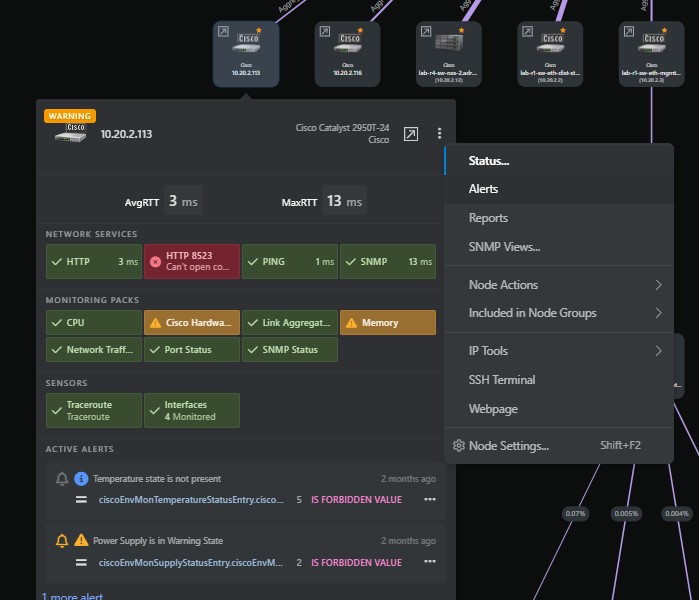This screenshot has height=600, width=699.
Task: Open three-dot options for Temperature alert
Action: pos(430,499)
